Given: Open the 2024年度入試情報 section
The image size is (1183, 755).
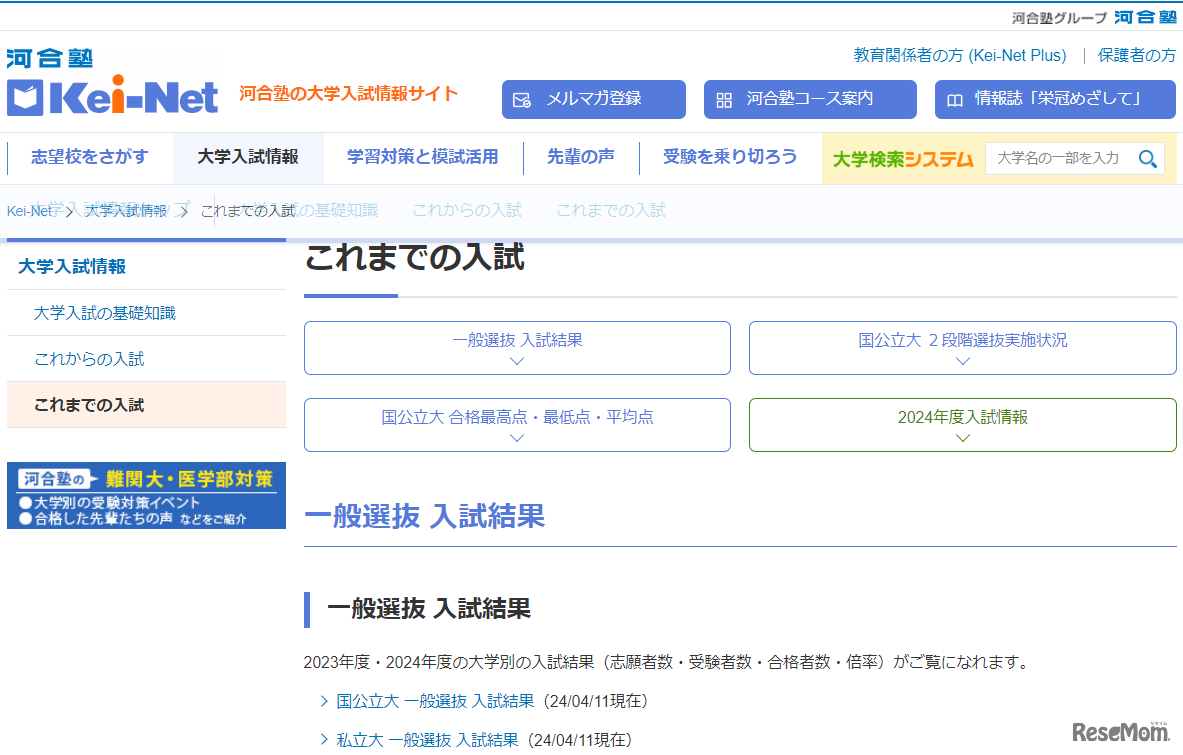Looking at the screenshot, I should point(962,425).
